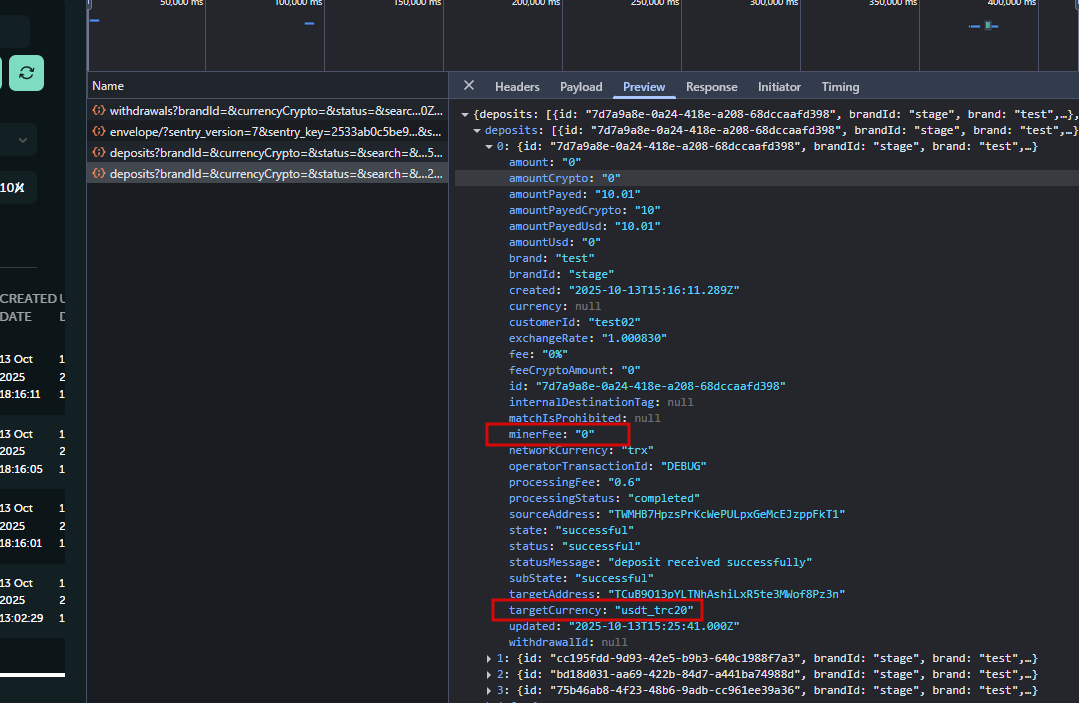Screen dimensions: 1079x703
Task: Expand deposit item 3
Action: click(x=489, y=691)
